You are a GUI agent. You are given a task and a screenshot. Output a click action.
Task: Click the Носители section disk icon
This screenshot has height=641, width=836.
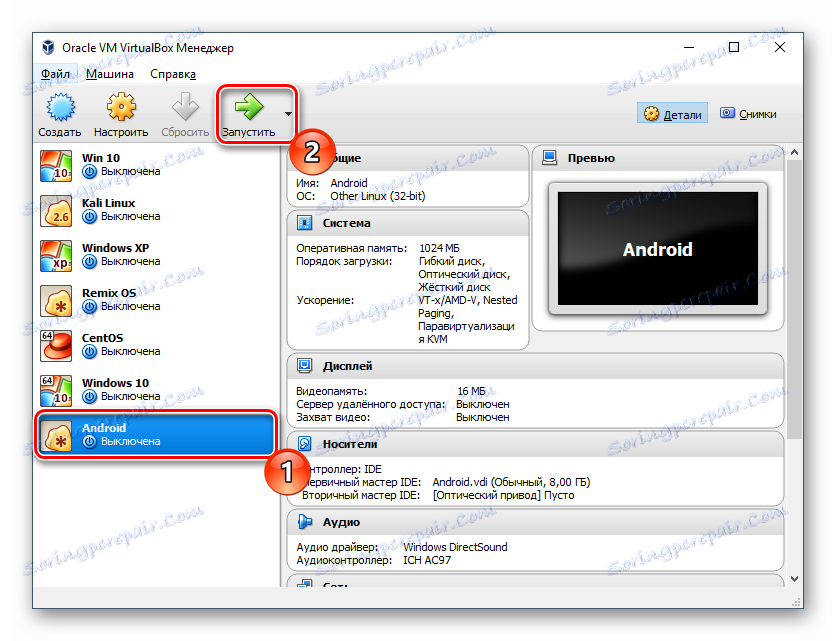click(x=304, y=444)
